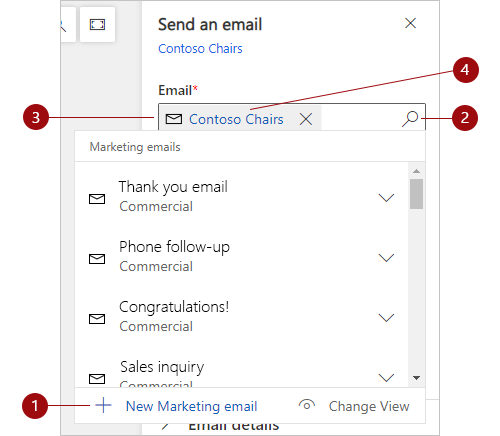Open the Contoso Chairs link under title

click(x=200, y=49)
